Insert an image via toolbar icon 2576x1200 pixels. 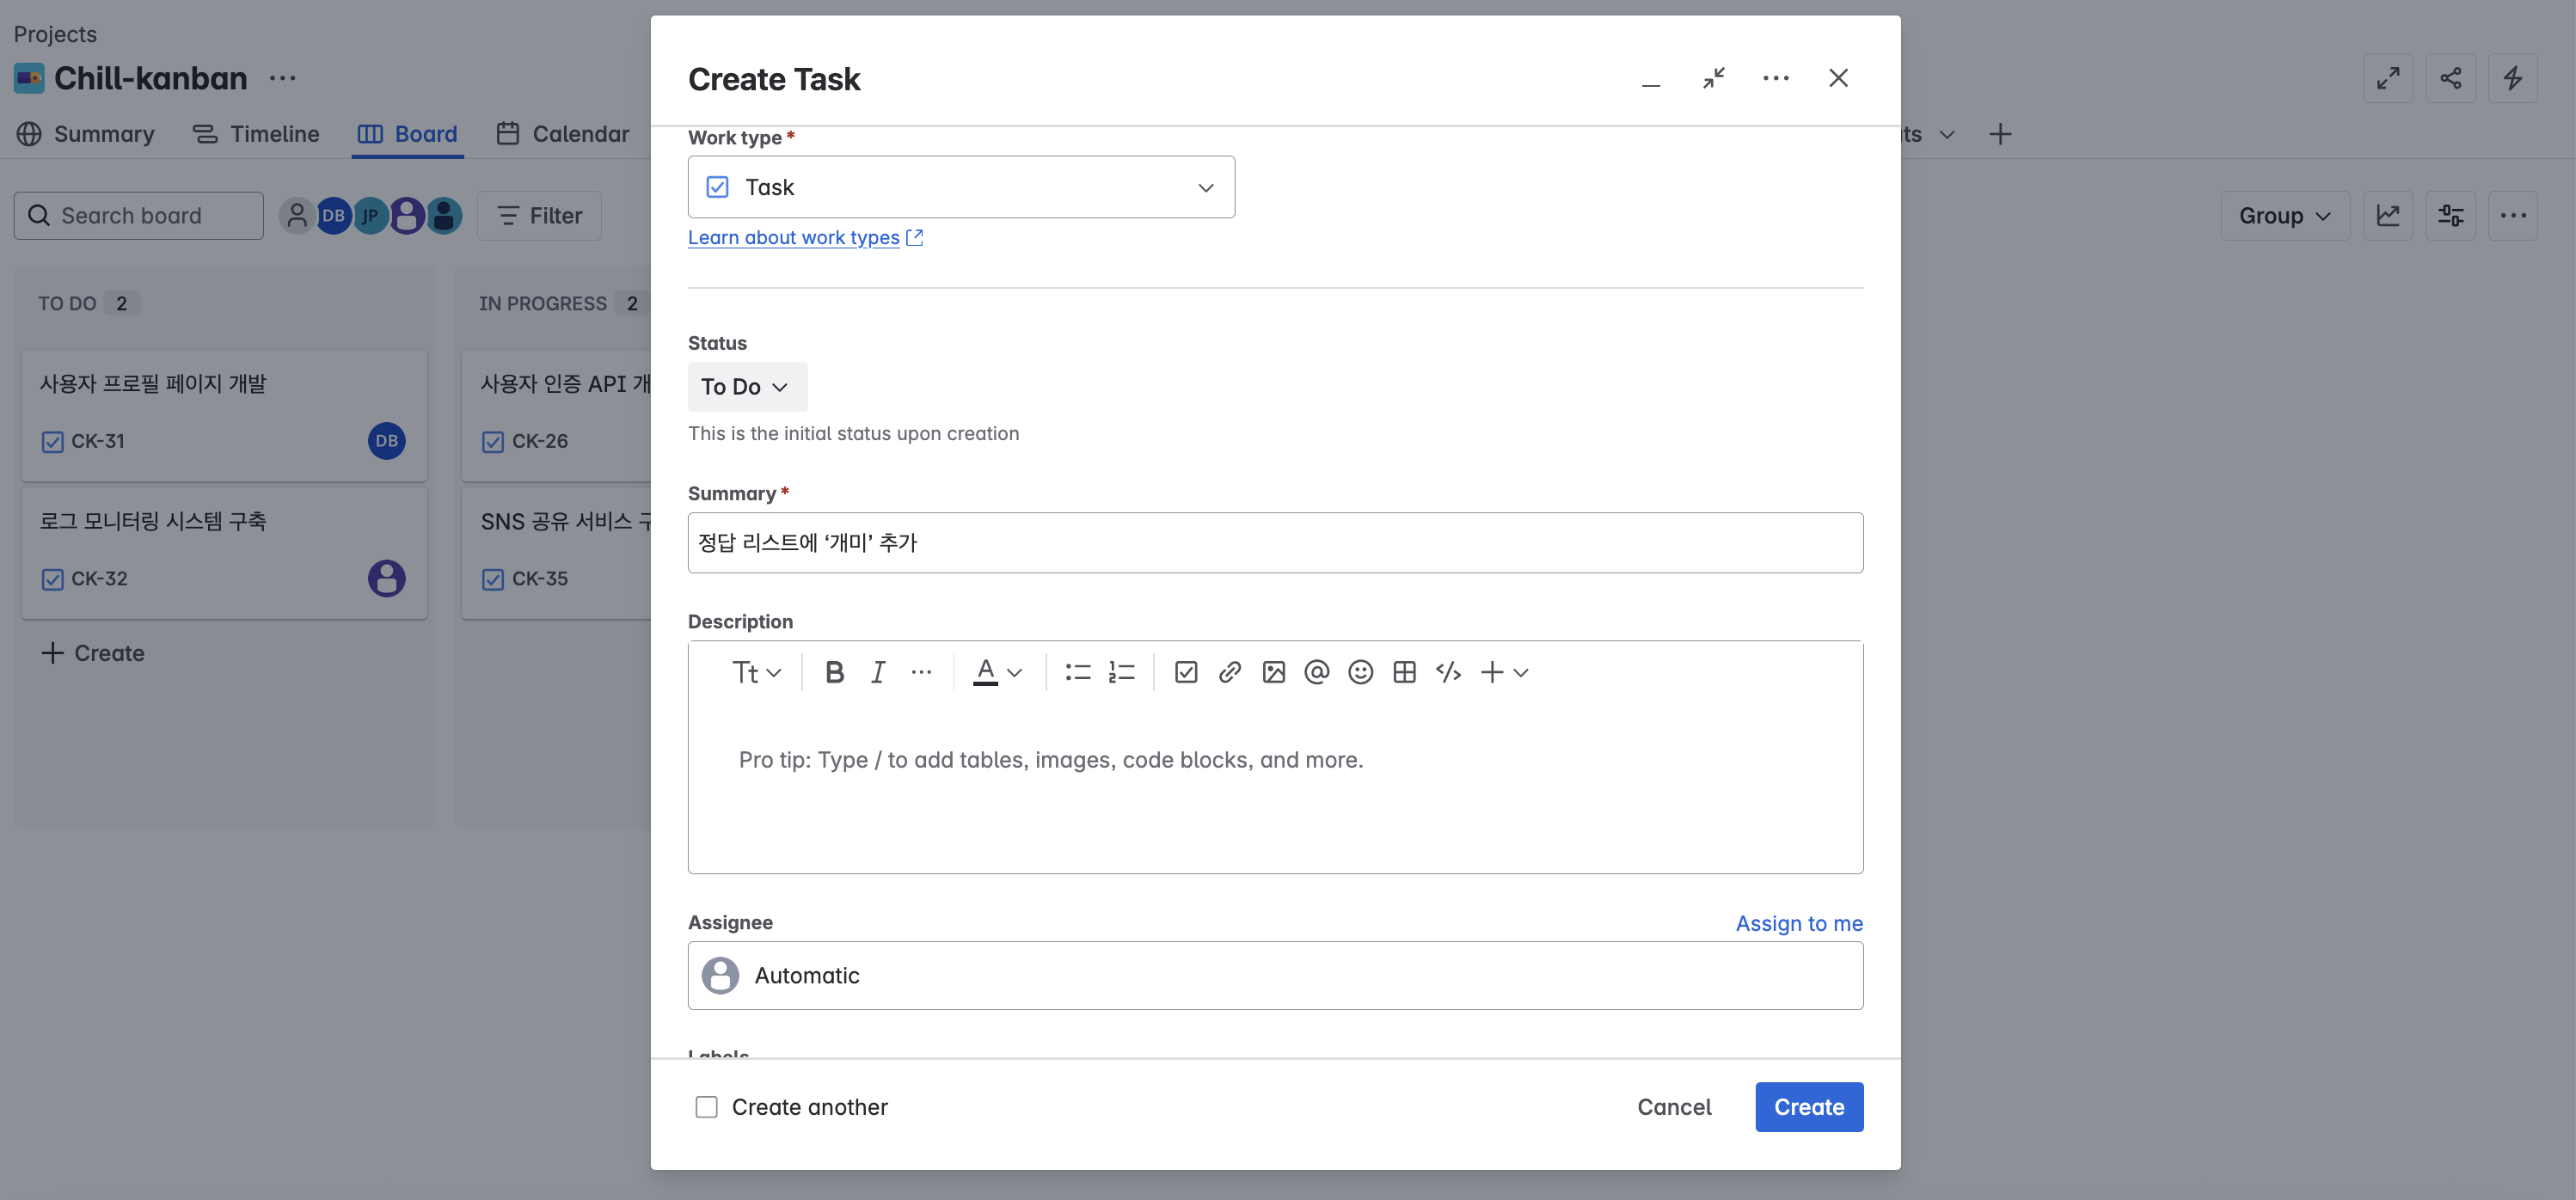pos(1273,672)
